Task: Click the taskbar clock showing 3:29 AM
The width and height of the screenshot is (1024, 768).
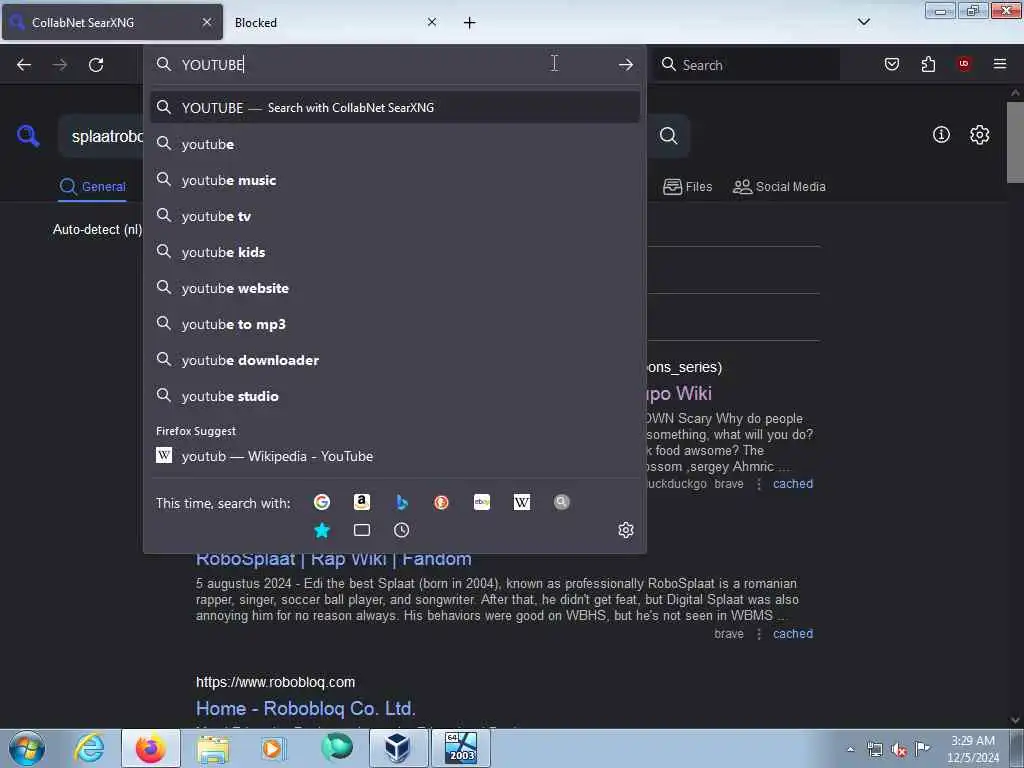Action: (x=972, y=749)
